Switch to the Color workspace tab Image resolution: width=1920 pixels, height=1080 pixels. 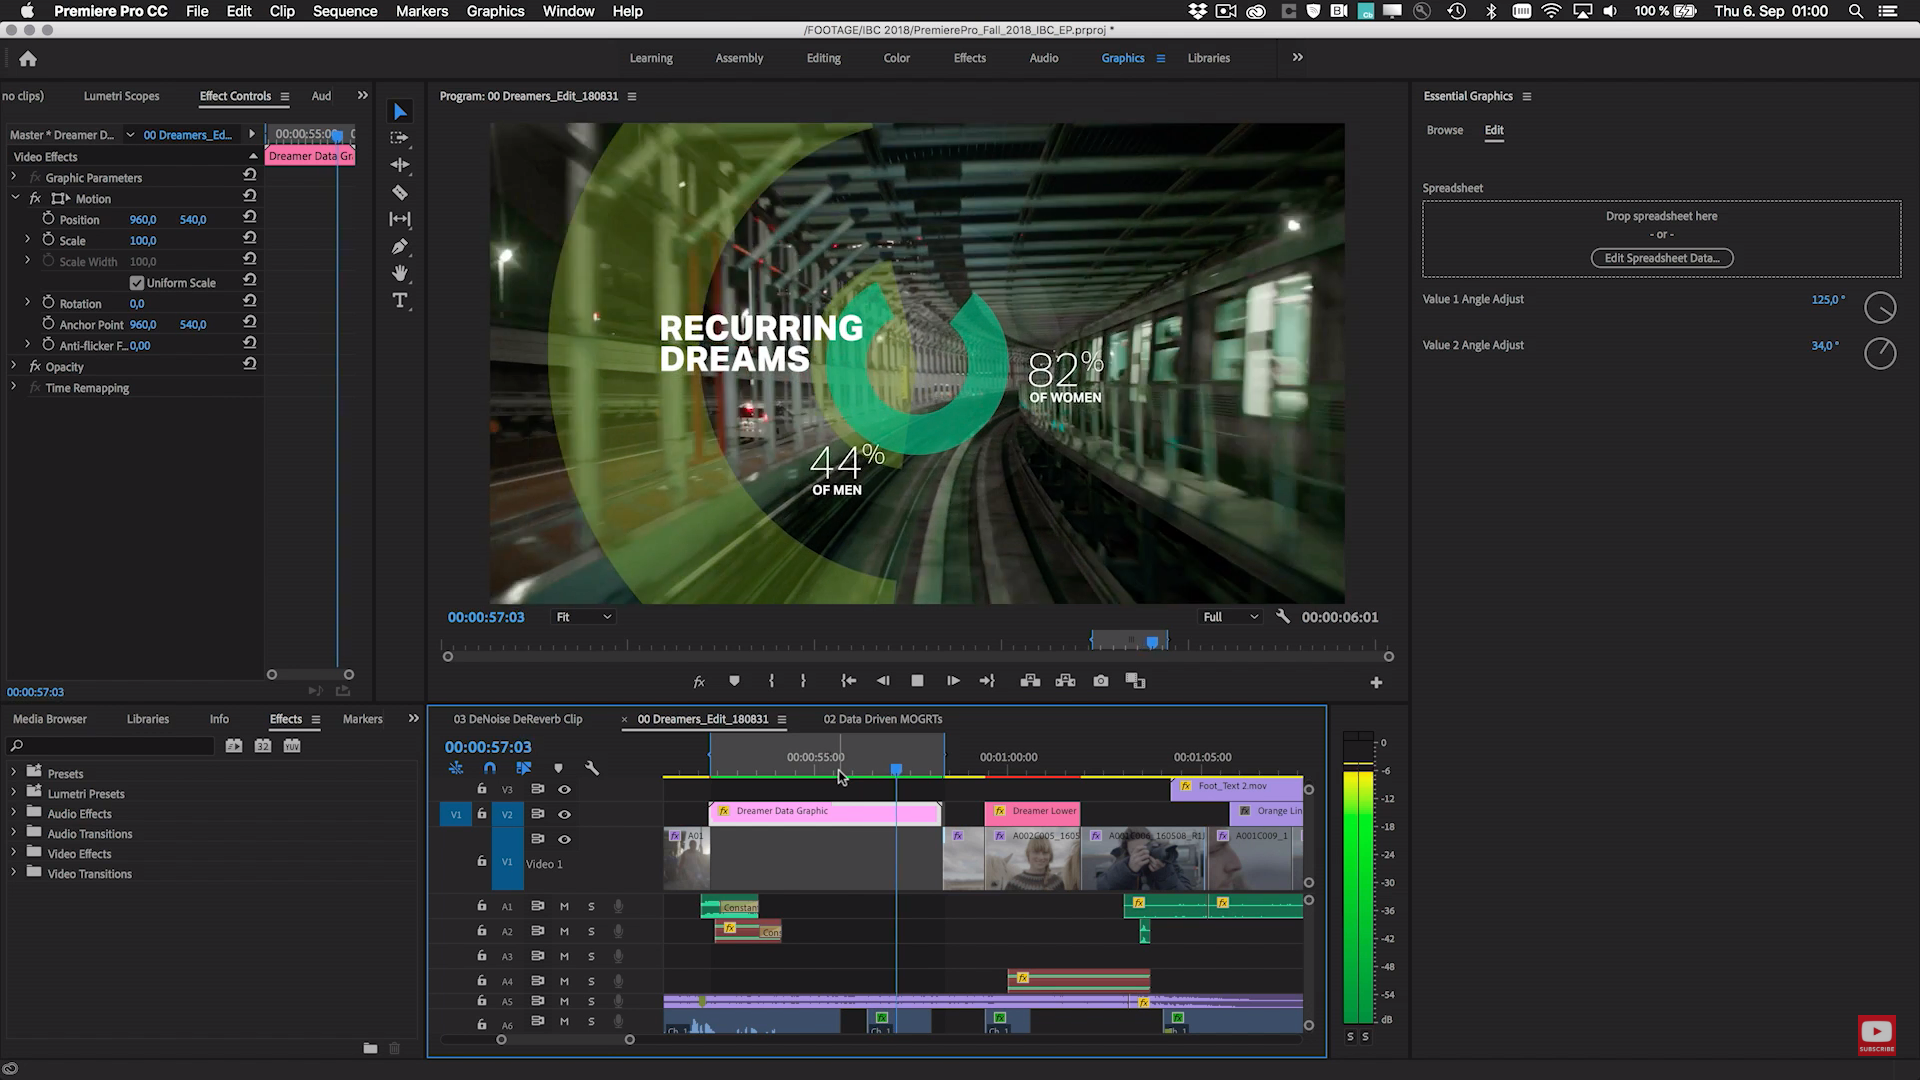896,58
